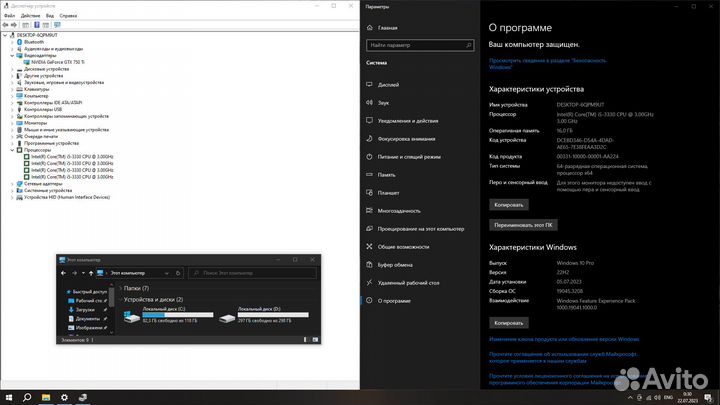Image resolution: width=720 pixels, height=405 pixels.
Task: Open the notification center icon on taskbar
Action: click(708, 398)
